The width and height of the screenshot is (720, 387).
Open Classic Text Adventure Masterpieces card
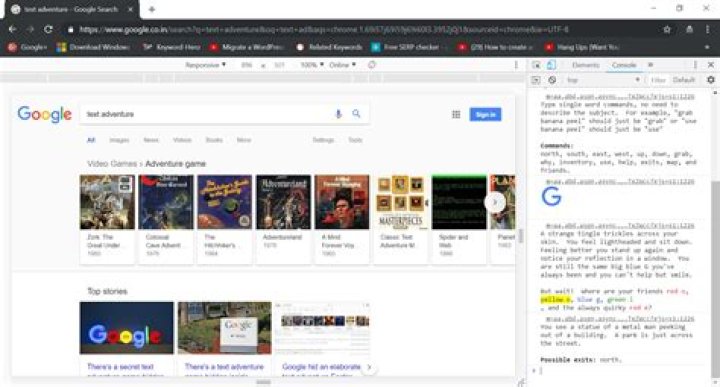(401, 219)
